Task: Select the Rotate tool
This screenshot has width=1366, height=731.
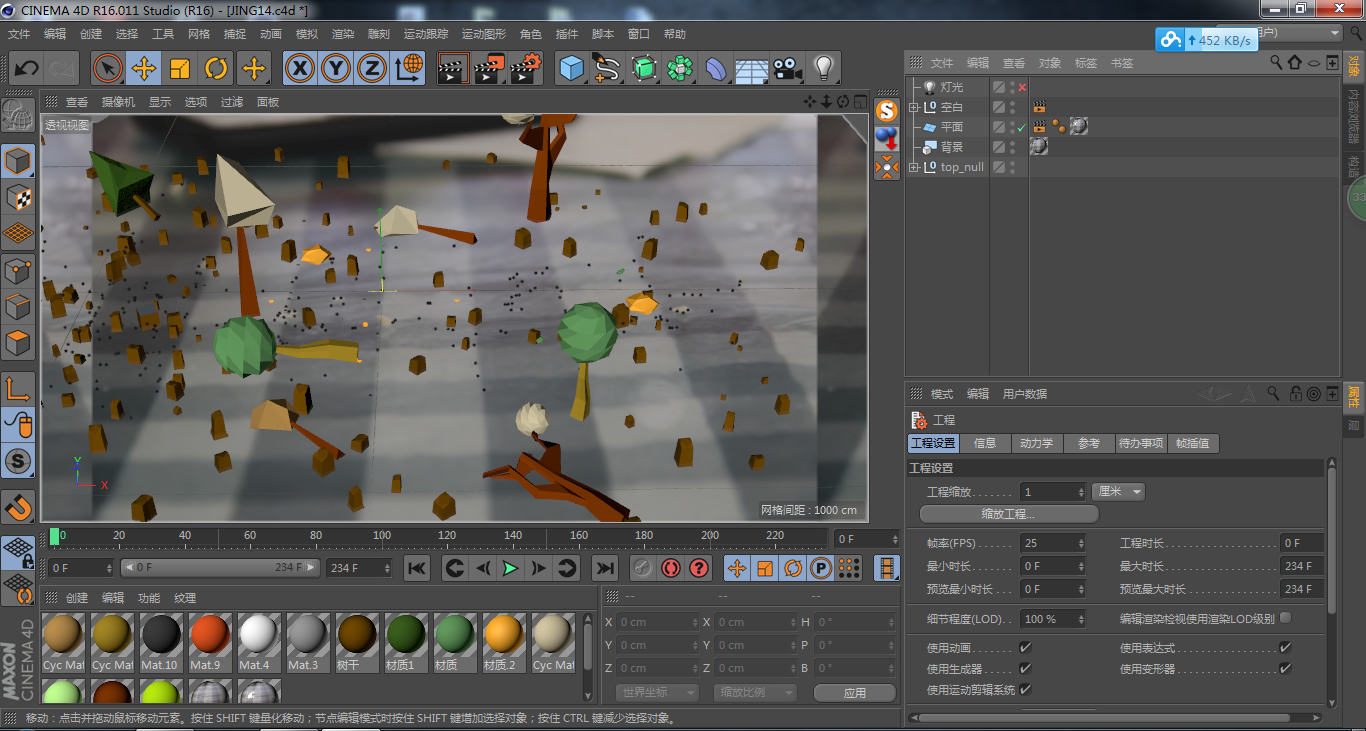Action: click(217, 68)
